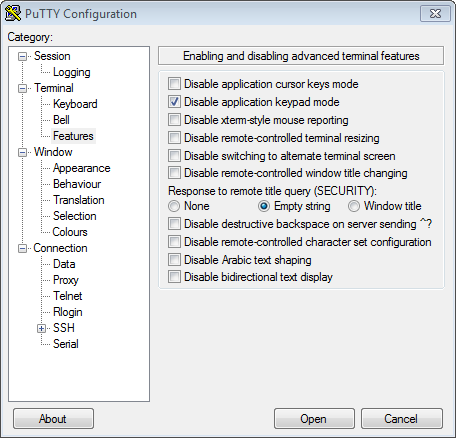Collapse the Connection tree node
Image resolution: width=456 pixels, height=438 pixels.
22,248
